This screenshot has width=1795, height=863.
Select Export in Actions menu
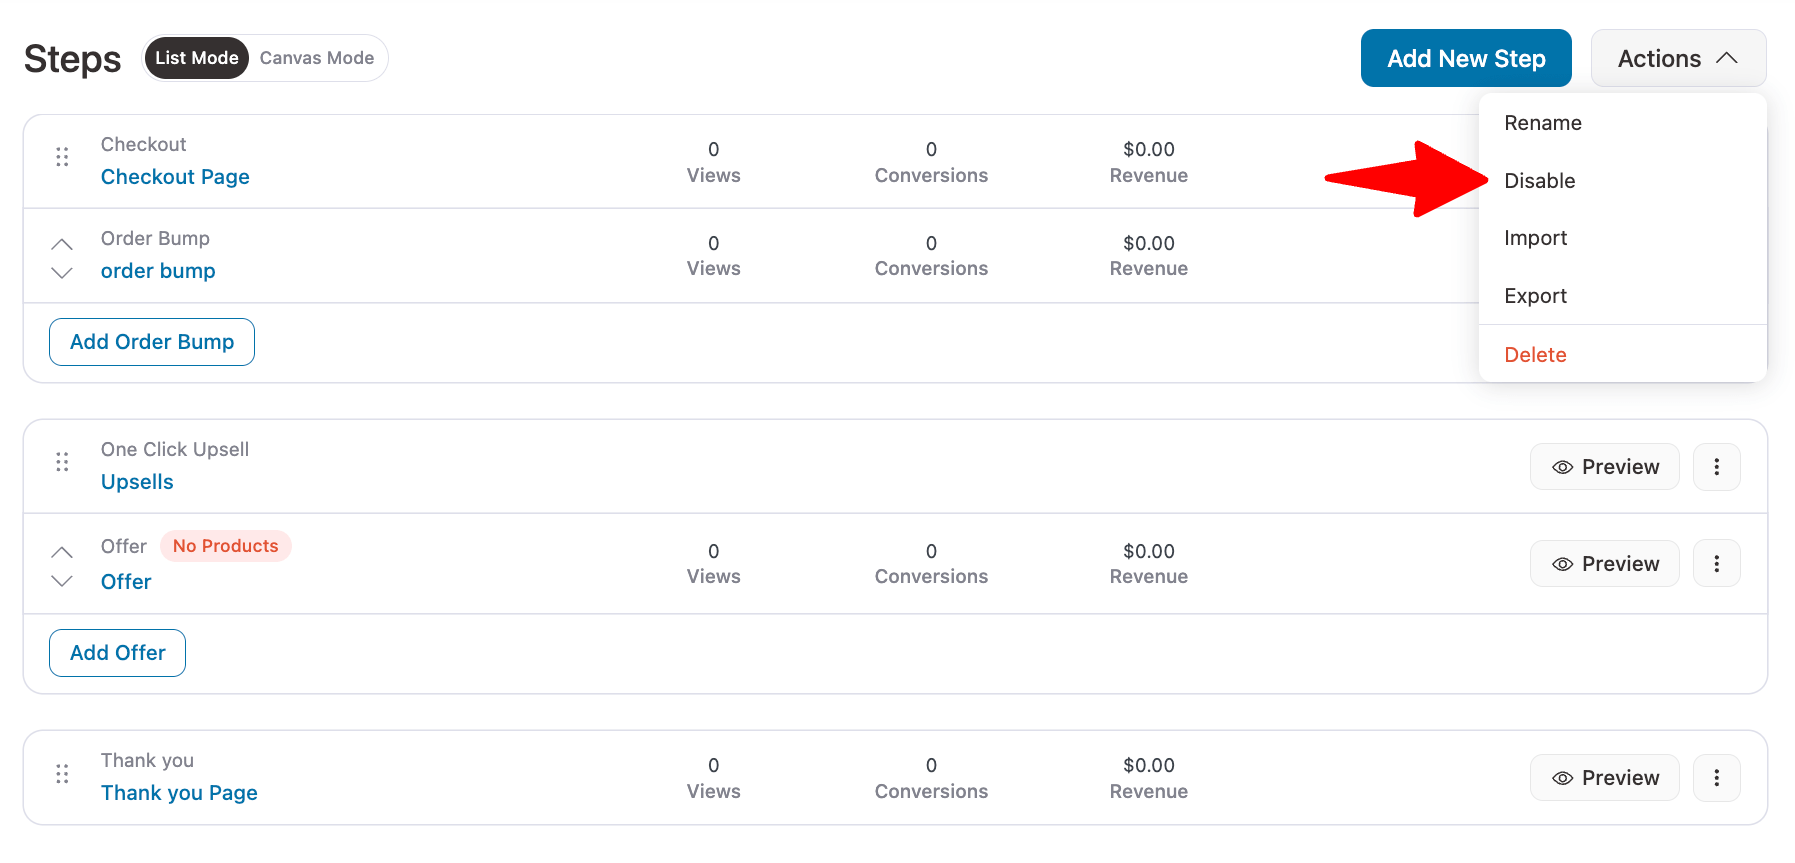[1535, 296]
